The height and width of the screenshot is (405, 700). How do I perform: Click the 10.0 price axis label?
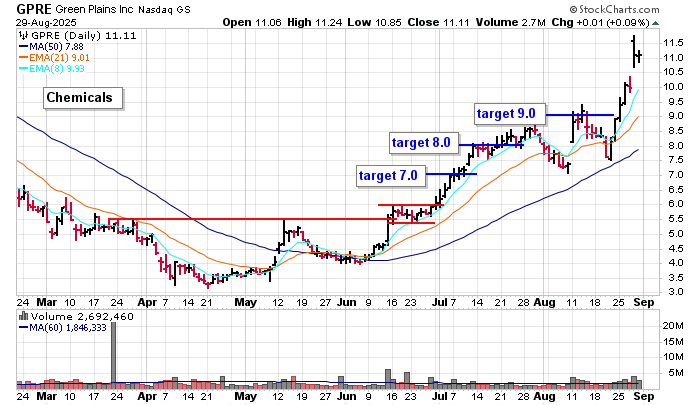pos(673,87)
